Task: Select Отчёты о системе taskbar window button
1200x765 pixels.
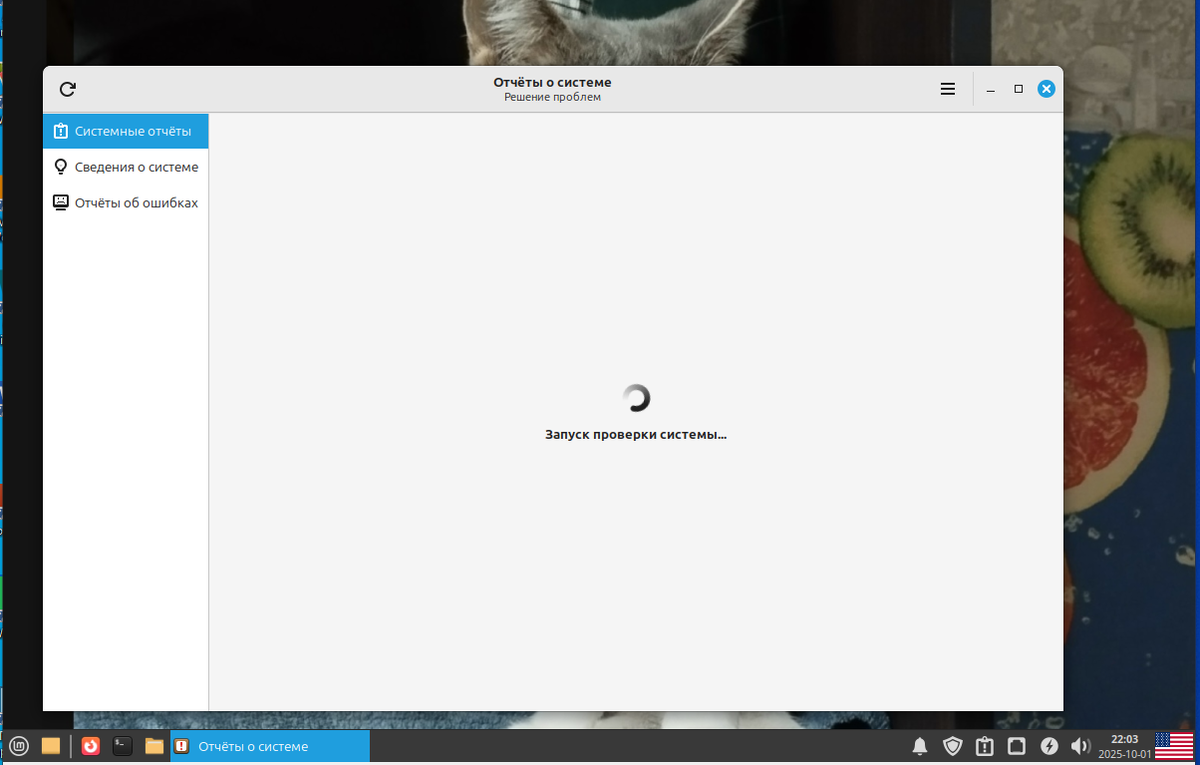Action: [x=270, y=746]
